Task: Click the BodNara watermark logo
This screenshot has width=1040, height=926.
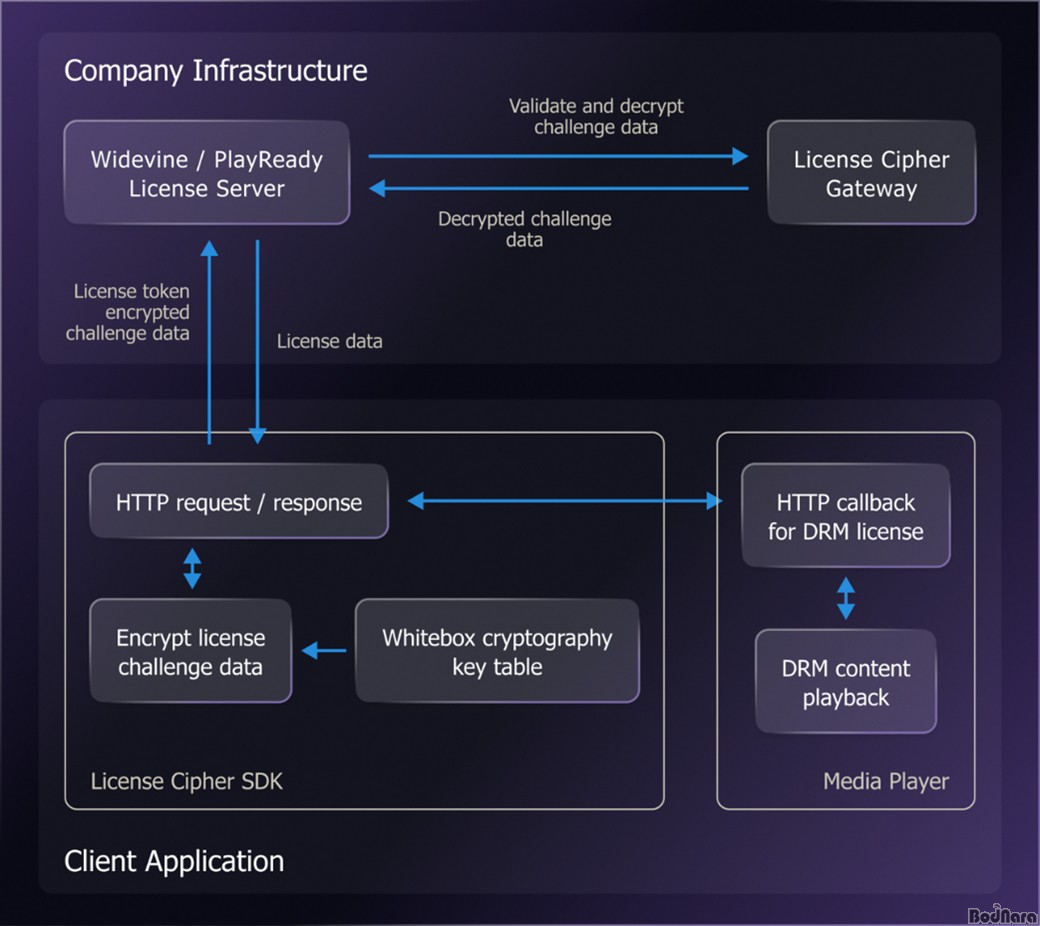Action: click(x=1002, y=914)
